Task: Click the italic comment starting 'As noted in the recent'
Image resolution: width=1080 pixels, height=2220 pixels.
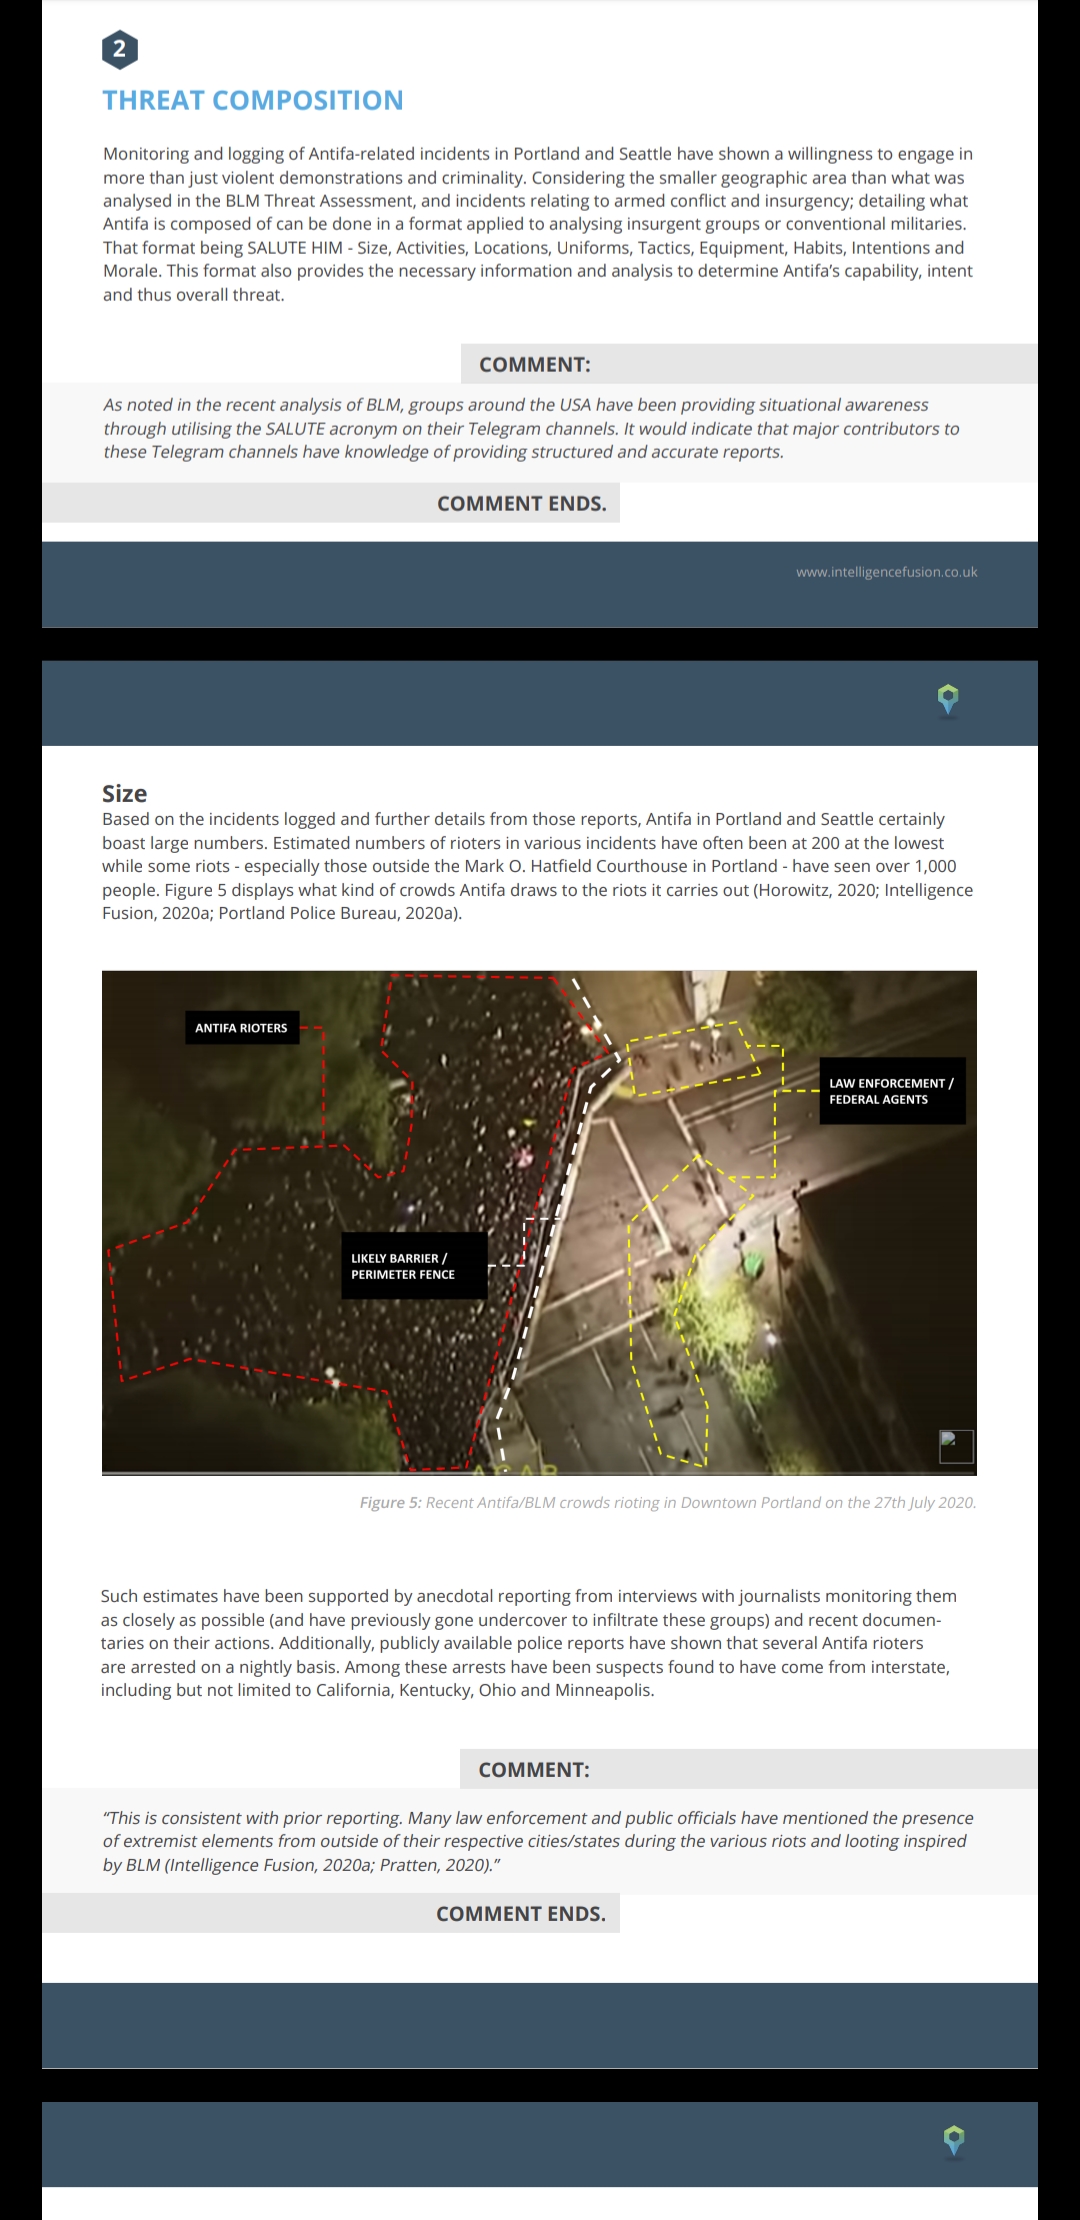Action: pyautogui.click(x=531, y=428)
